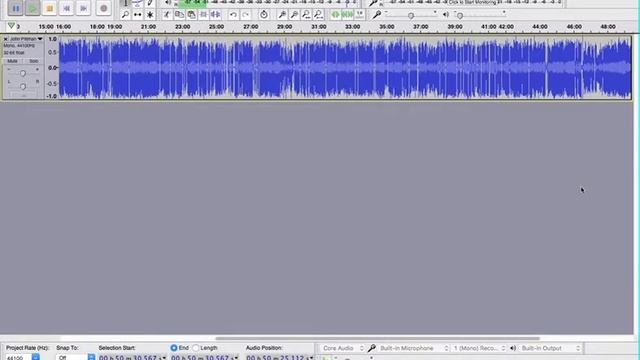This screenshot has width=640, height=360.
Task: Adjust the track pan L/R slider
Action: (x=23, y=86)
